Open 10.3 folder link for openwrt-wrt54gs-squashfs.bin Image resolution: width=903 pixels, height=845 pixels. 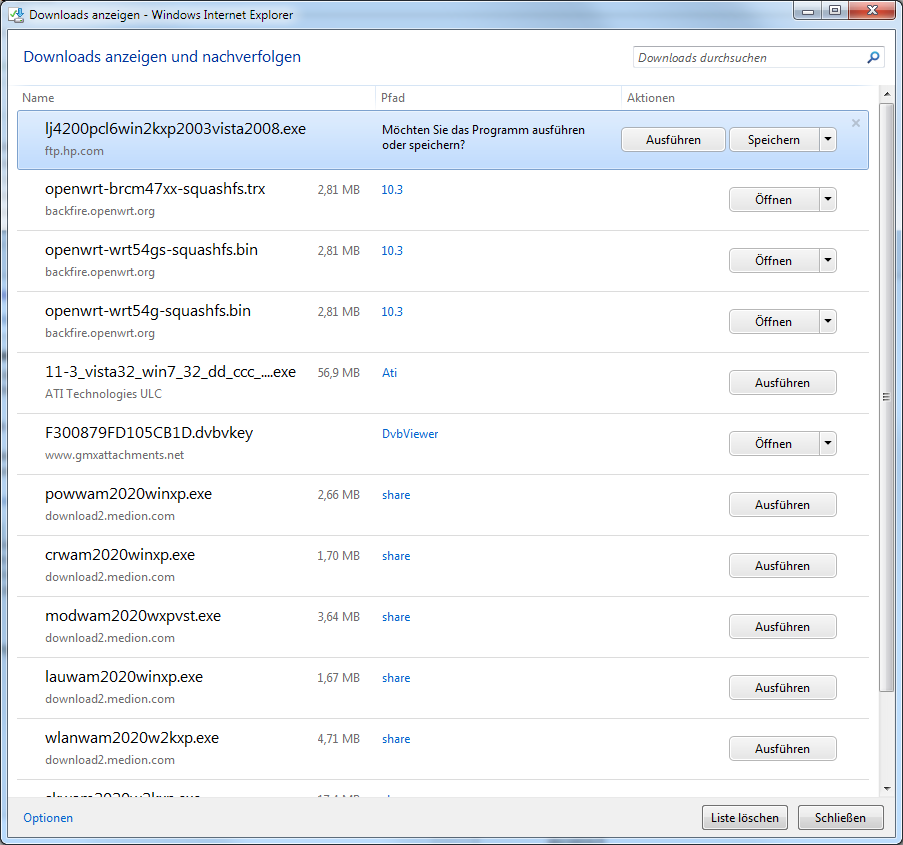pyautogui.click(x=392, y=251)
